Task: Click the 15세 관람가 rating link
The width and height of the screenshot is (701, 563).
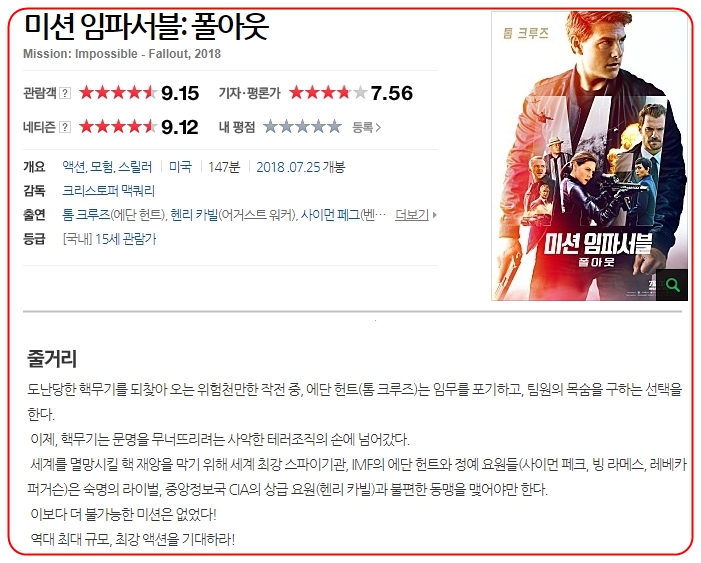Action: (126, 239)
